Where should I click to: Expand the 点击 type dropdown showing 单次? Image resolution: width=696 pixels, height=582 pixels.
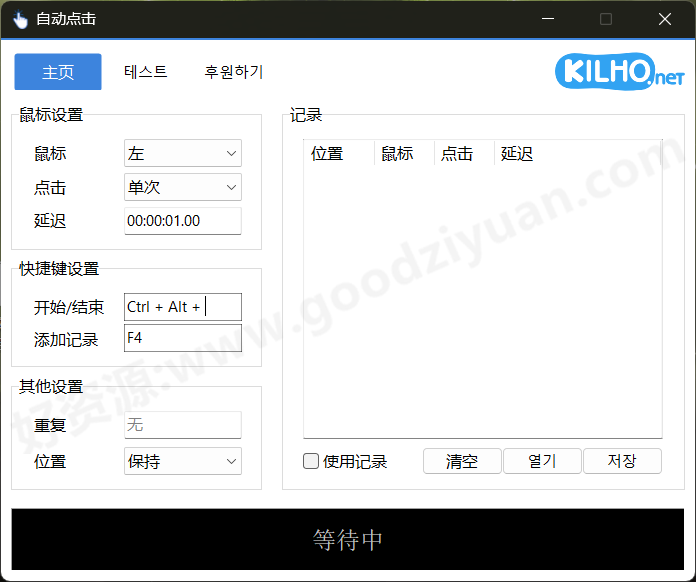[x=183, y=187]
